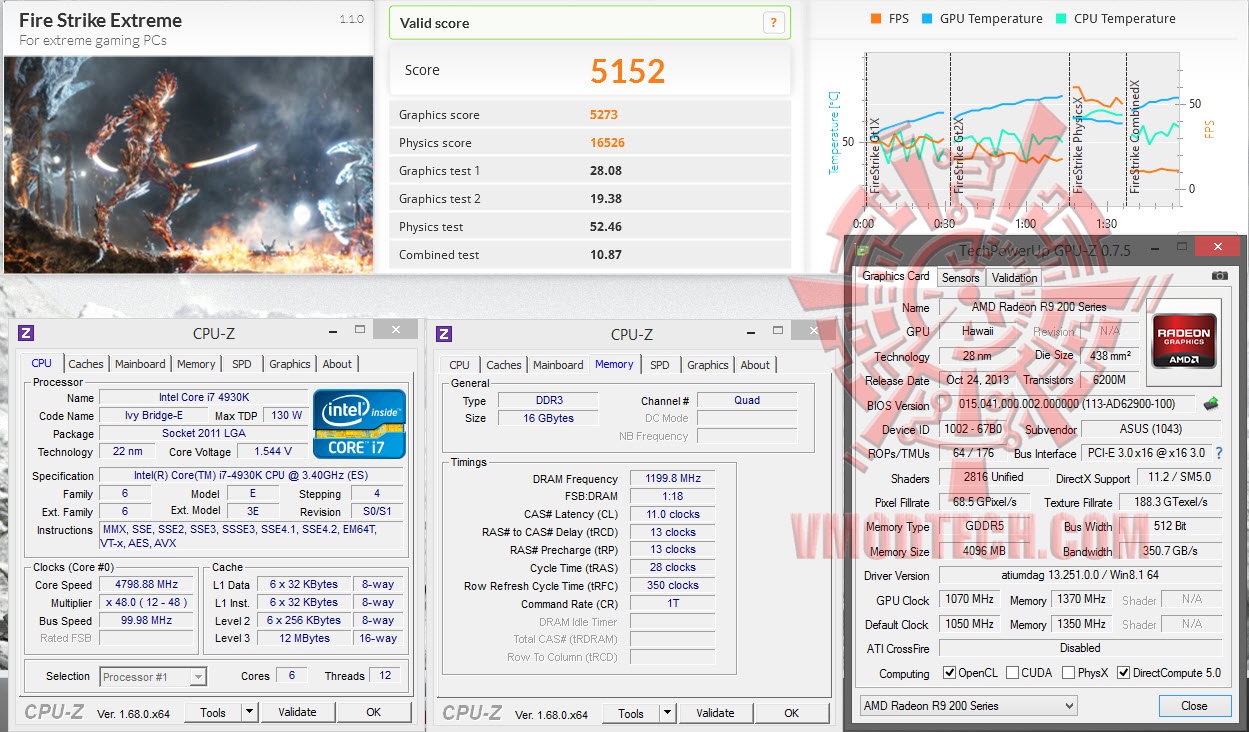
Task: Click Validate in CPU-Z showing processor info
Action: point(297,713)
